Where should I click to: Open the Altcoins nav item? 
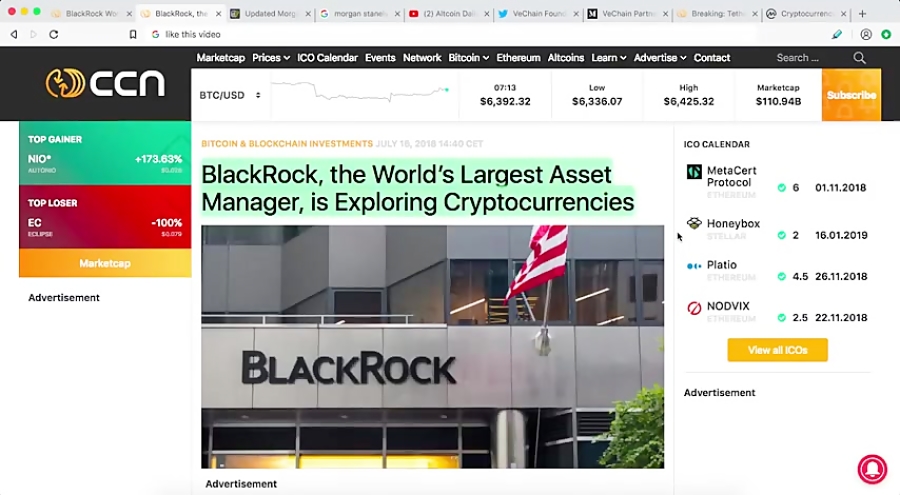(x=565, y=57)
